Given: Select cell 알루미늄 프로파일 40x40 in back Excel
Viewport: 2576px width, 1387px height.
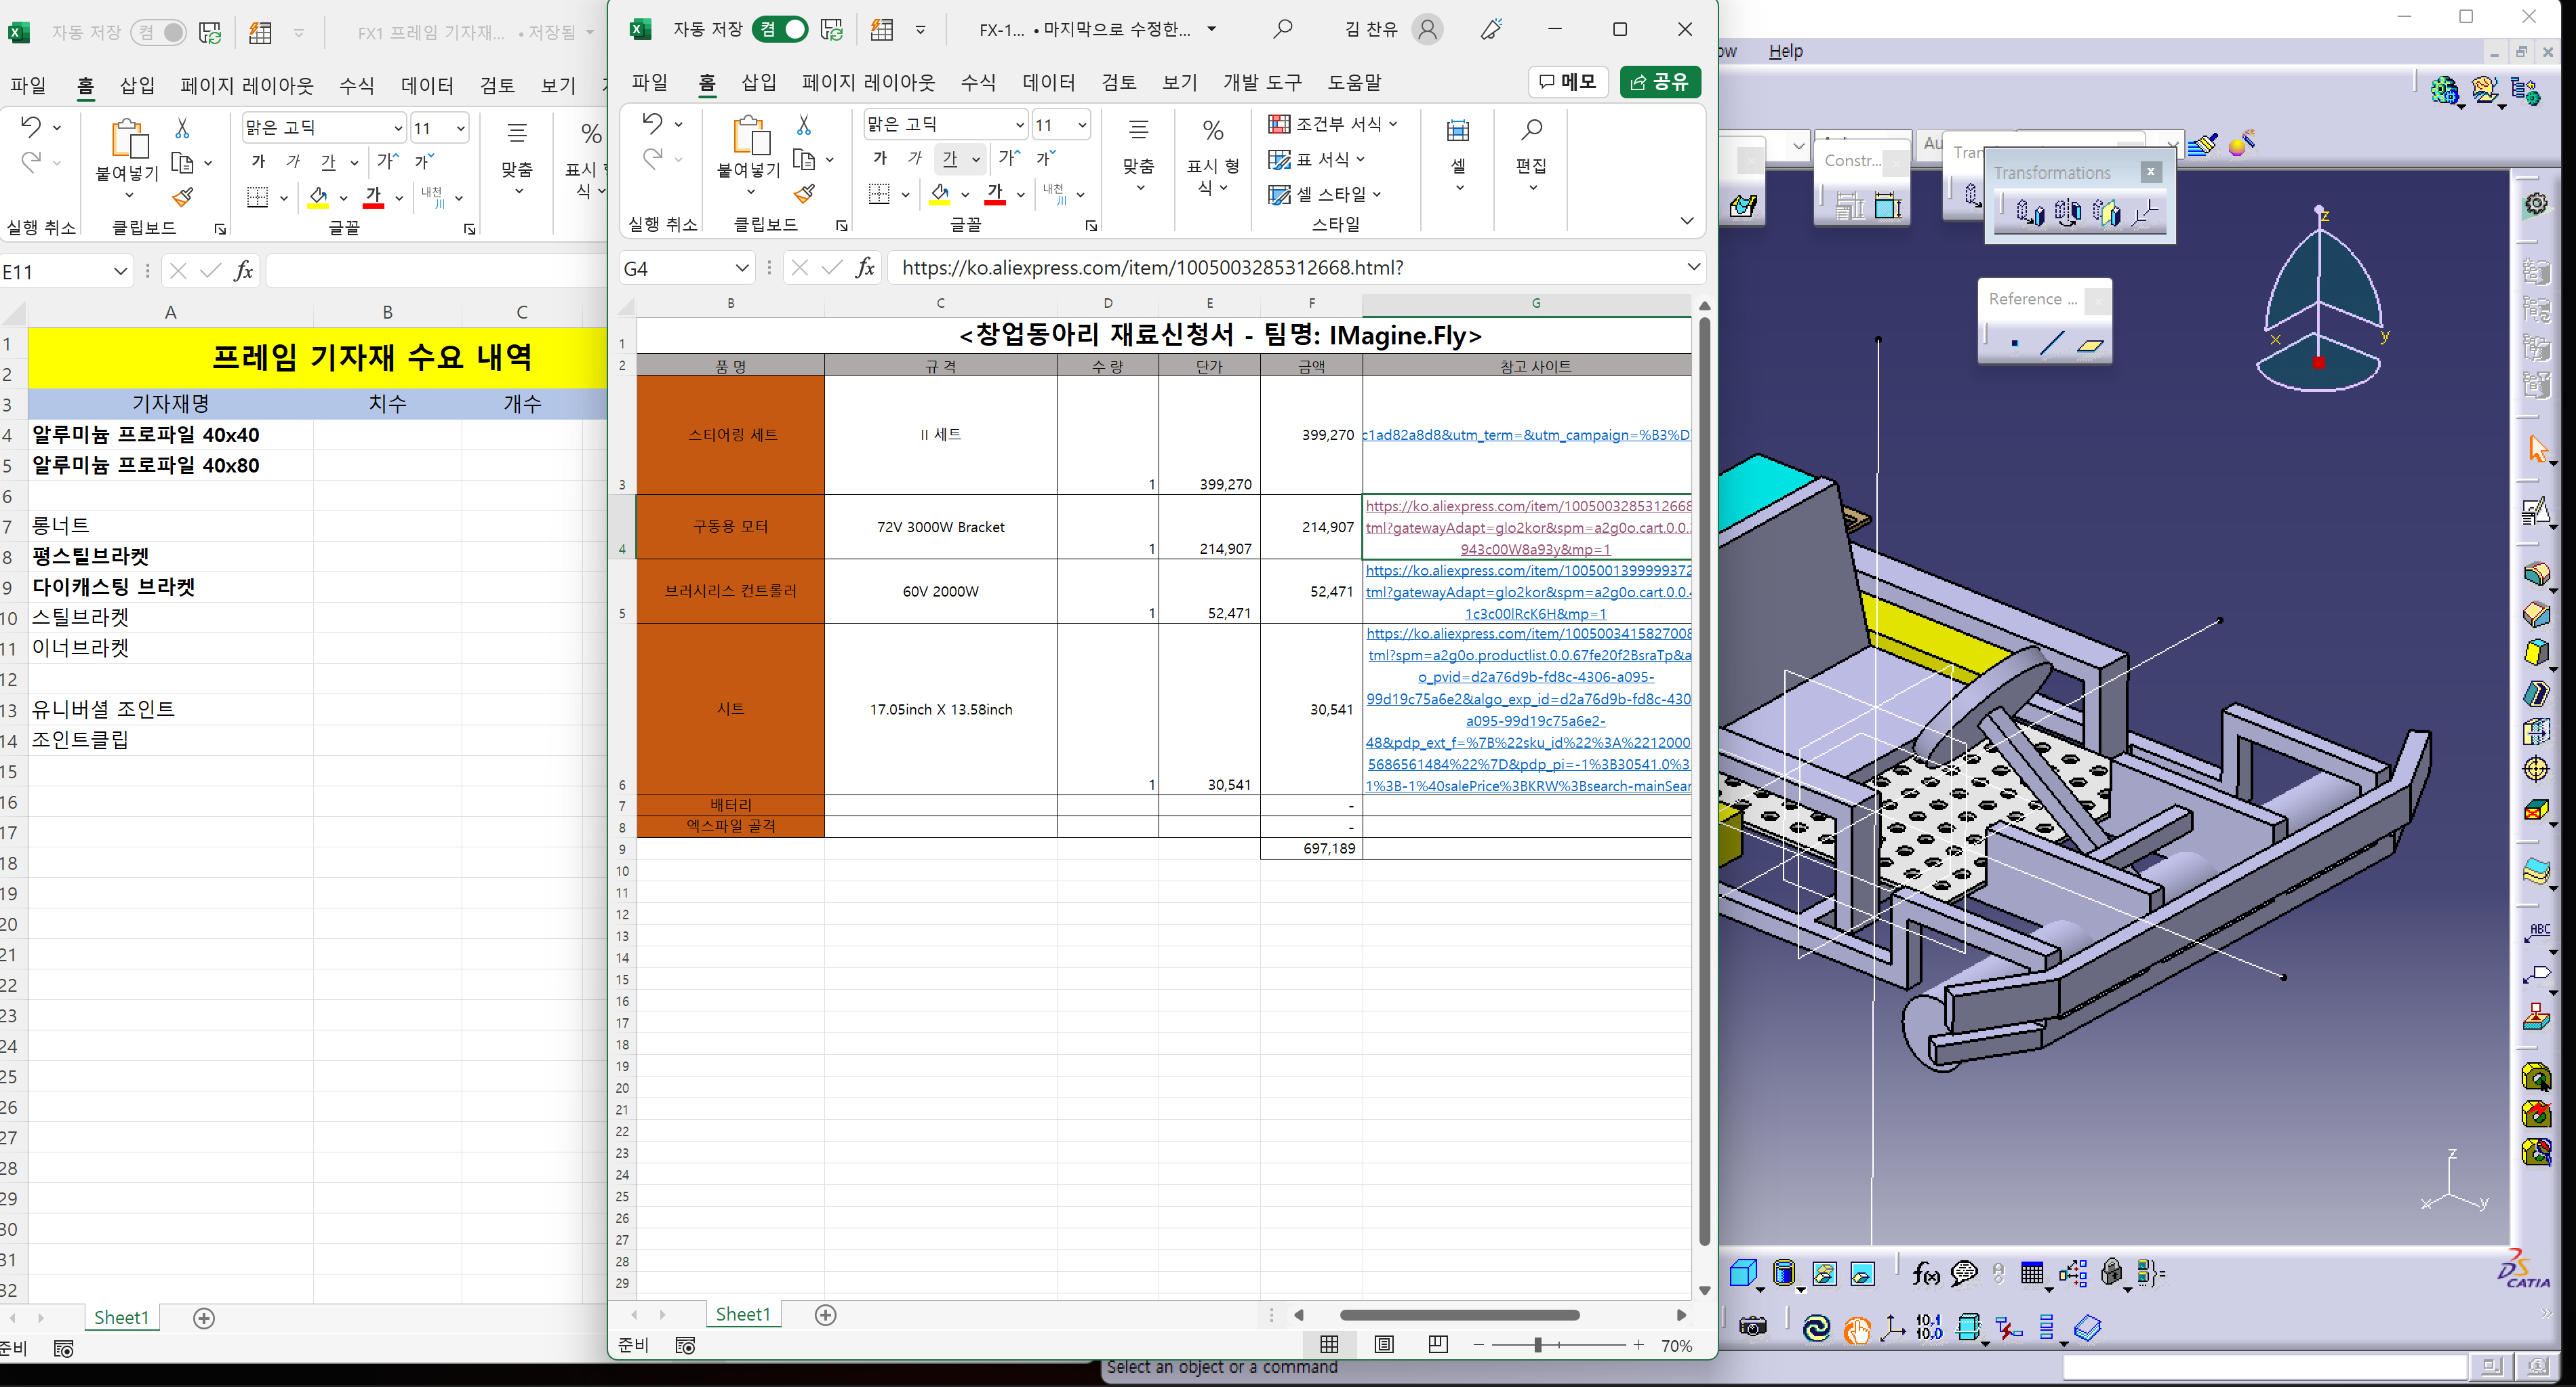Looking at the screenshot, I should point(170,434).
